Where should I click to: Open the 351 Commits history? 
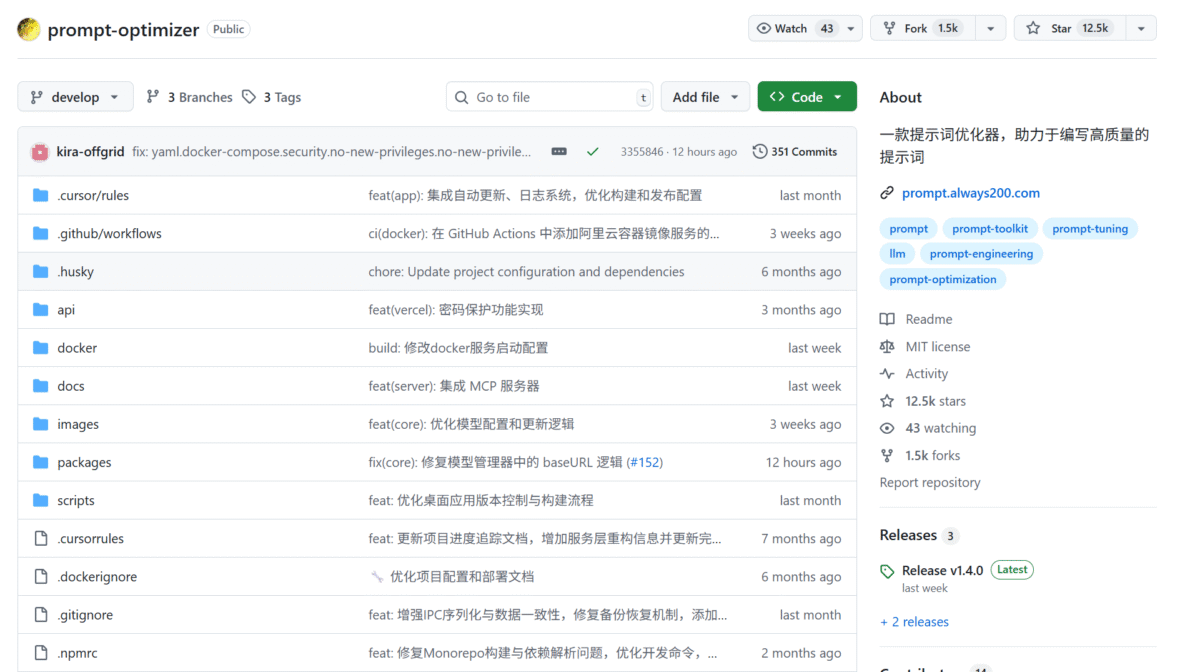coord(795,152)
